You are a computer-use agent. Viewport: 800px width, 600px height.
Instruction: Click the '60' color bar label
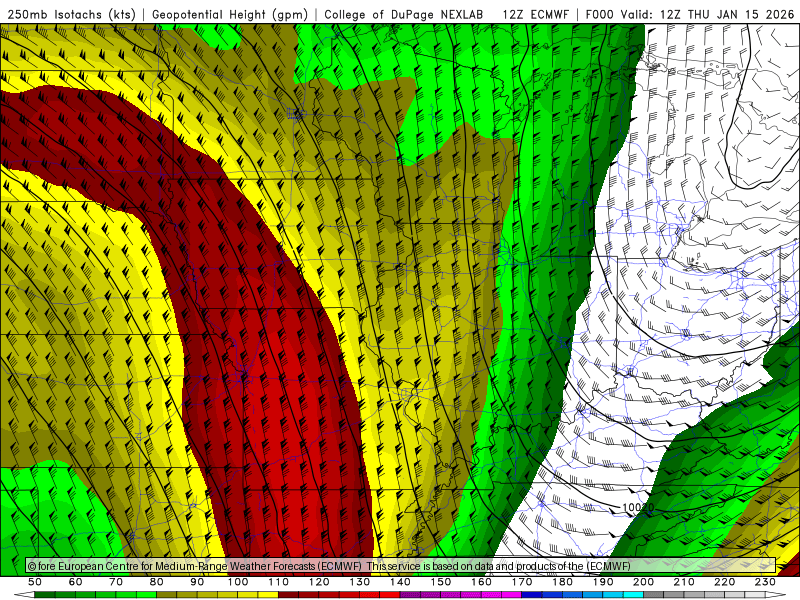pos(76,582)
